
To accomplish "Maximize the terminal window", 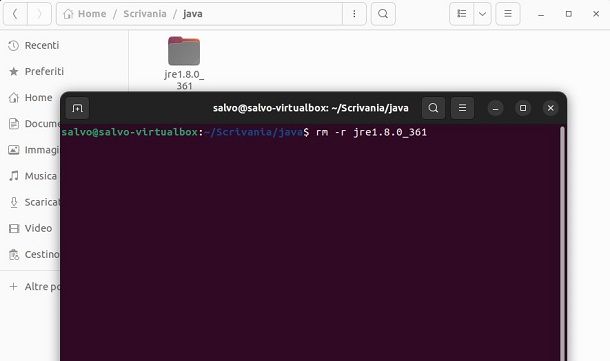I will [523, 108].
